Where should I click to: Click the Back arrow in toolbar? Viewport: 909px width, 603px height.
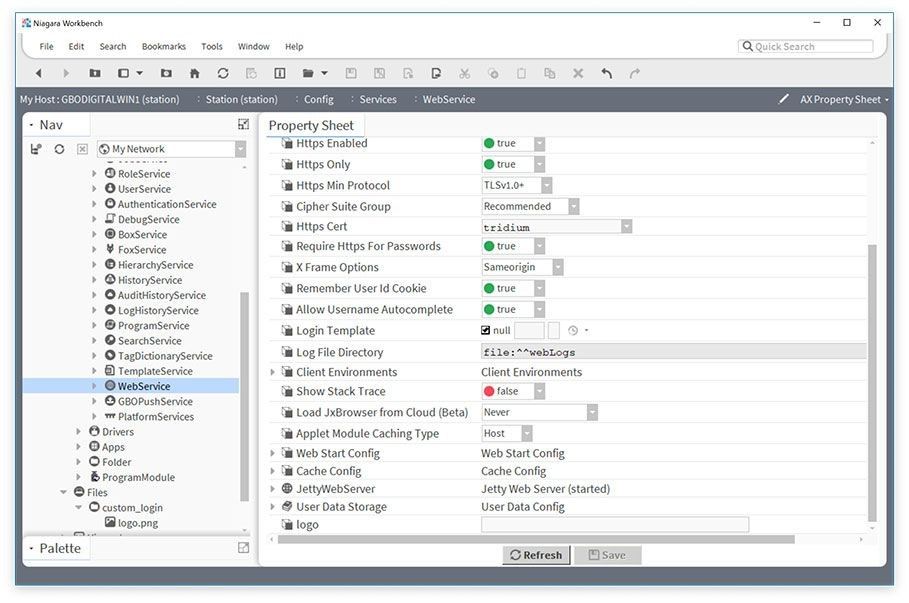tap(38, 73)
